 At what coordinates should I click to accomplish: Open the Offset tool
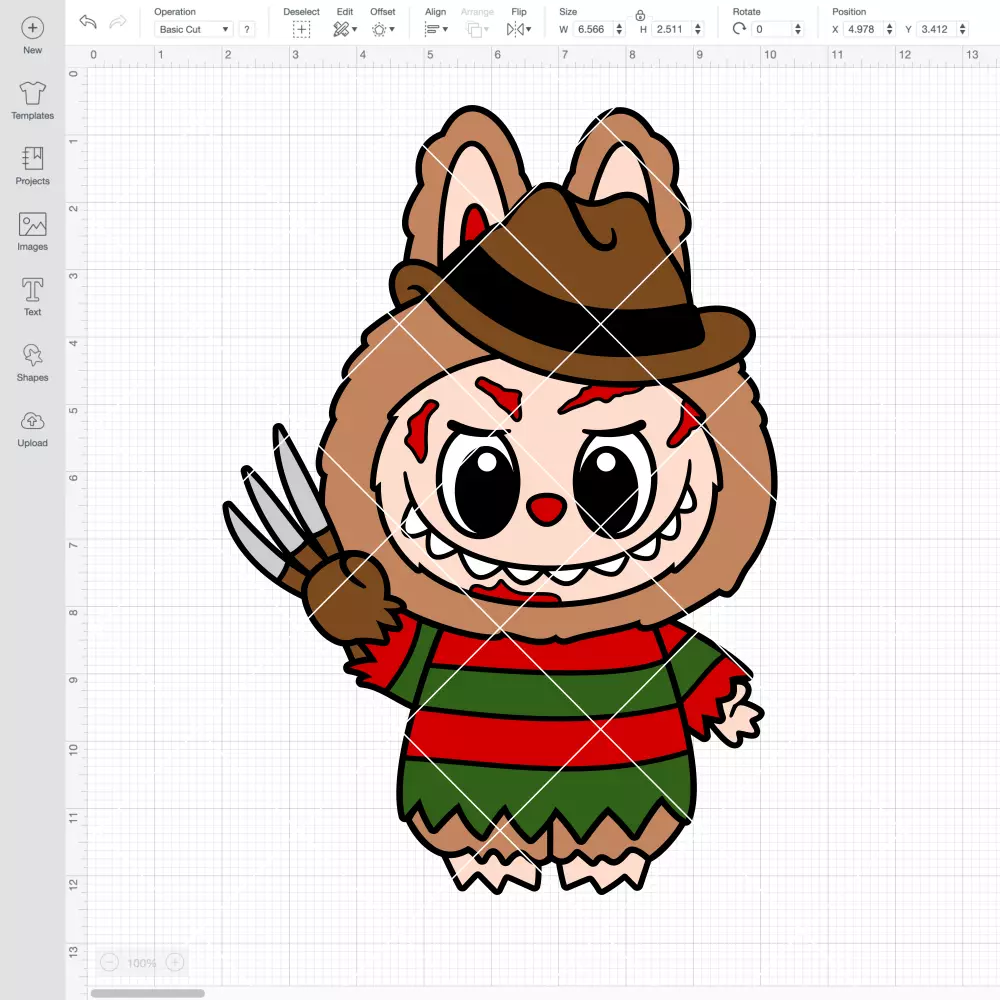click(x=383, y=29)
